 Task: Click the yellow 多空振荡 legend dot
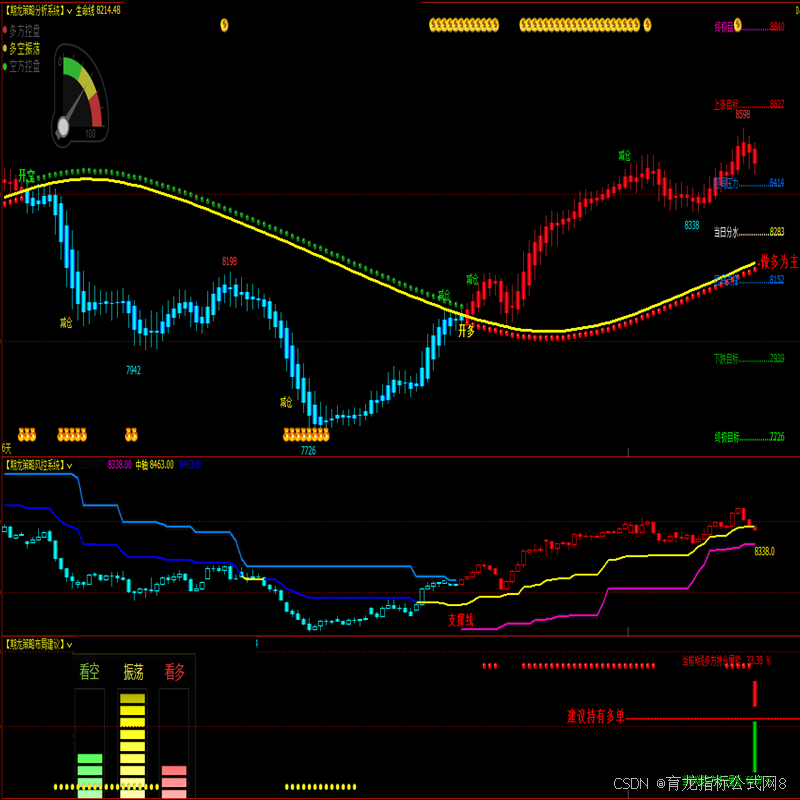pos(5,49)
